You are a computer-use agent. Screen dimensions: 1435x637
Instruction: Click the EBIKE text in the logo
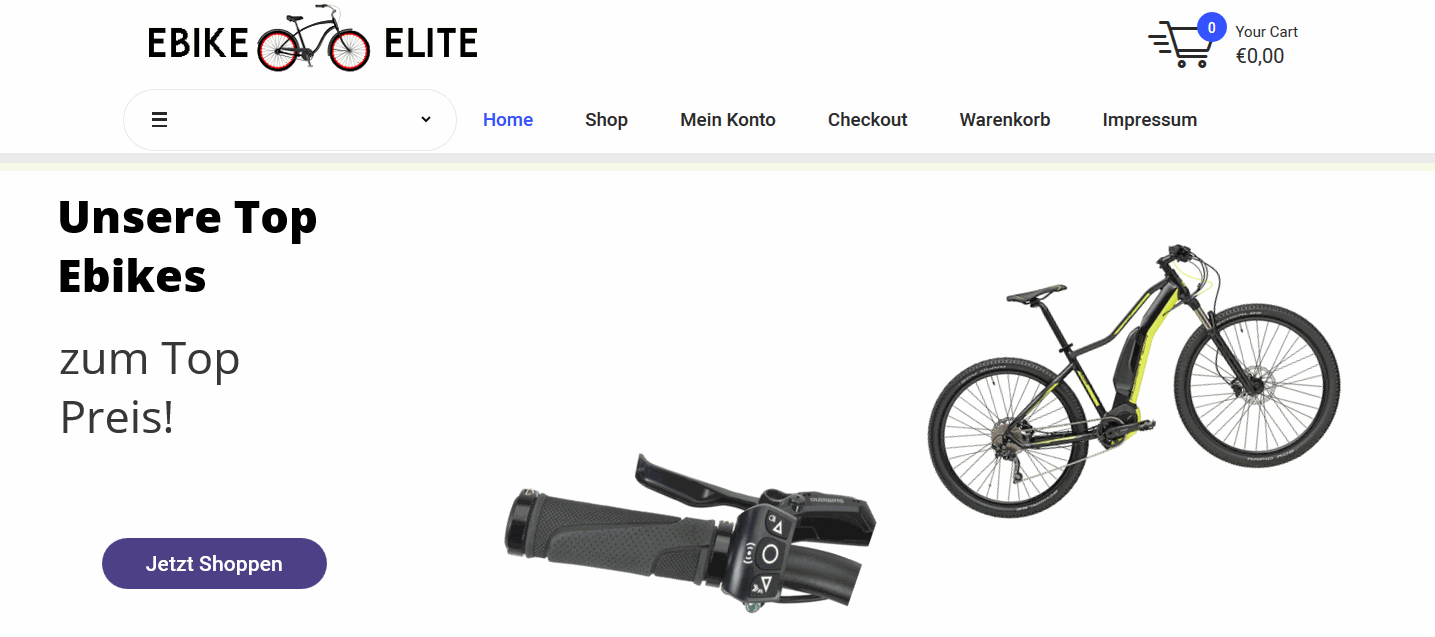click(198, 44)
